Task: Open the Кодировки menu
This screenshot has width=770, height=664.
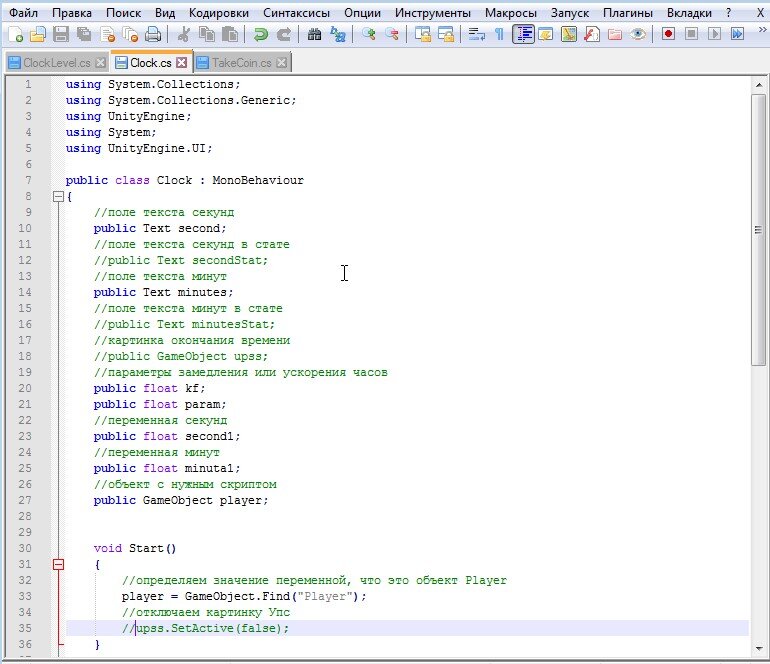Action: [x=219, y=13]
